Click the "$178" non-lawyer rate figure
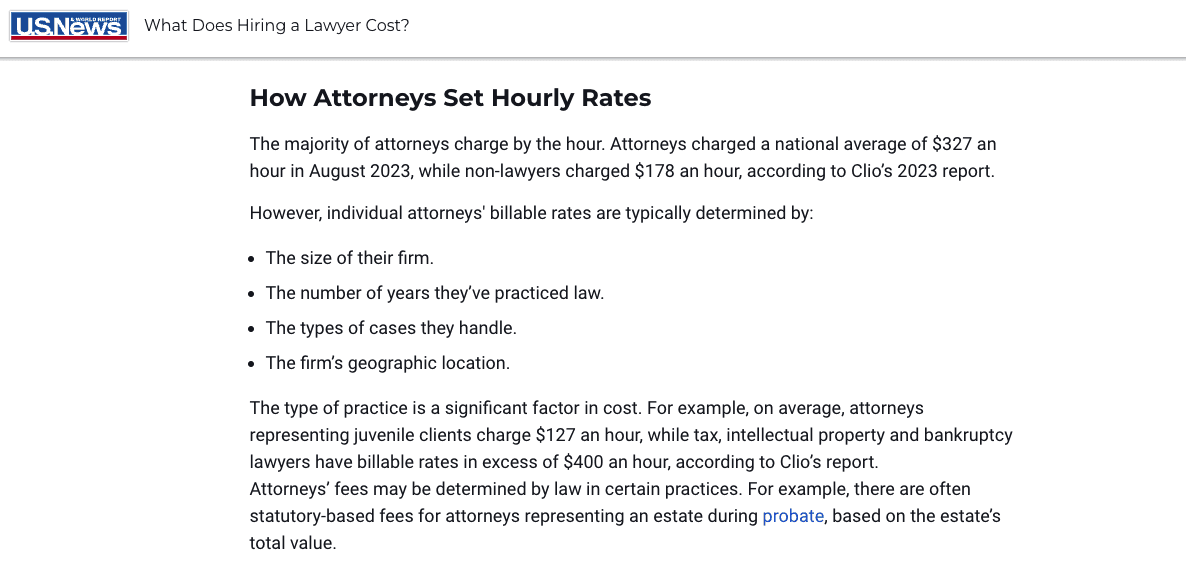This screenshot has height=568, width=1186. (655, 171)
